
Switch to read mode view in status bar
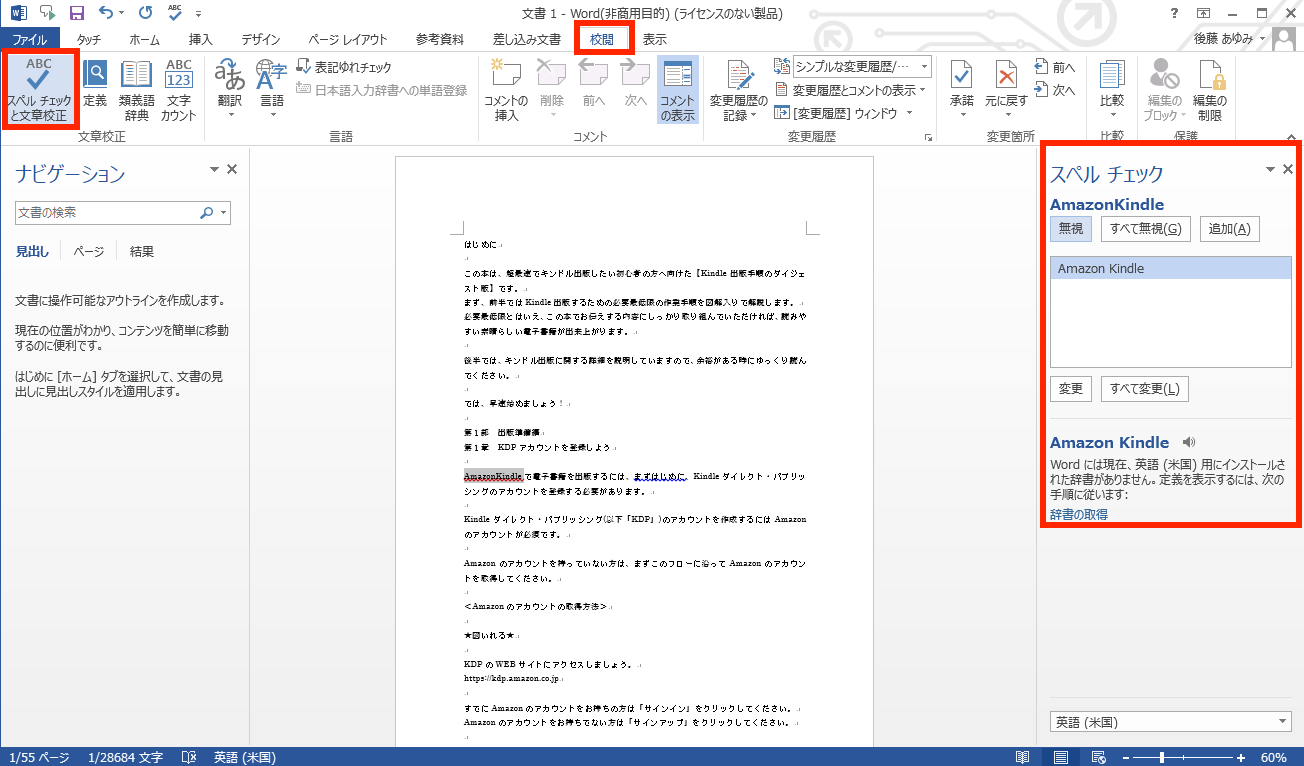[1023, 757]
